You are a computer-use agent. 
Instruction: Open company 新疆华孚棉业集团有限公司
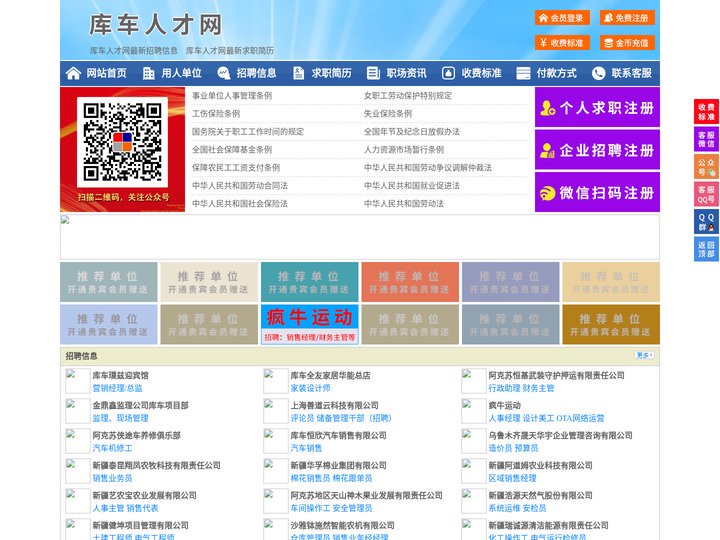click(x=338, y=465)
